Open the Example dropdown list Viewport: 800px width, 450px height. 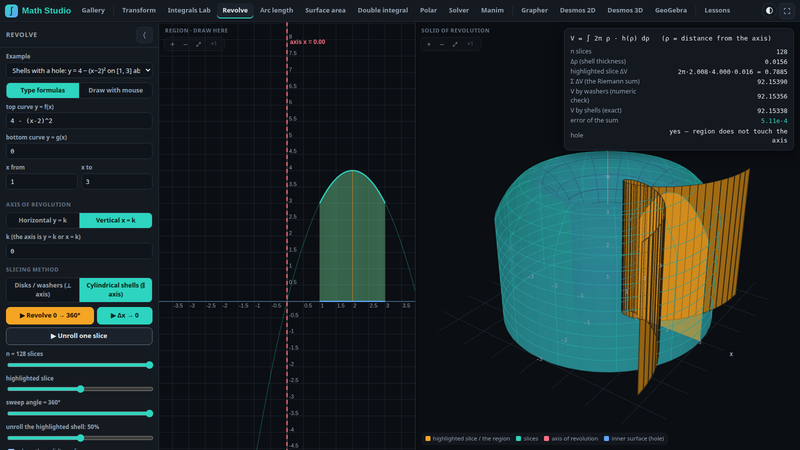point(79,70)
